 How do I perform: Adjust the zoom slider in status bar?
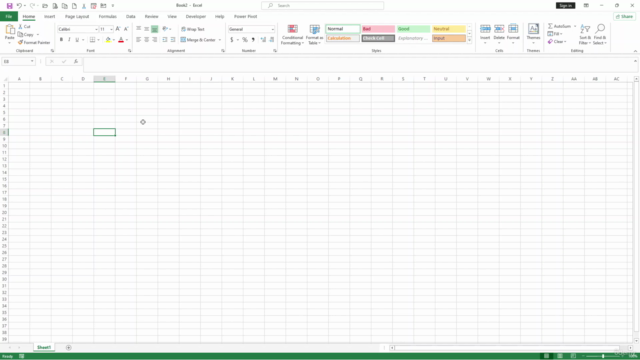click(x=603, y=356)
